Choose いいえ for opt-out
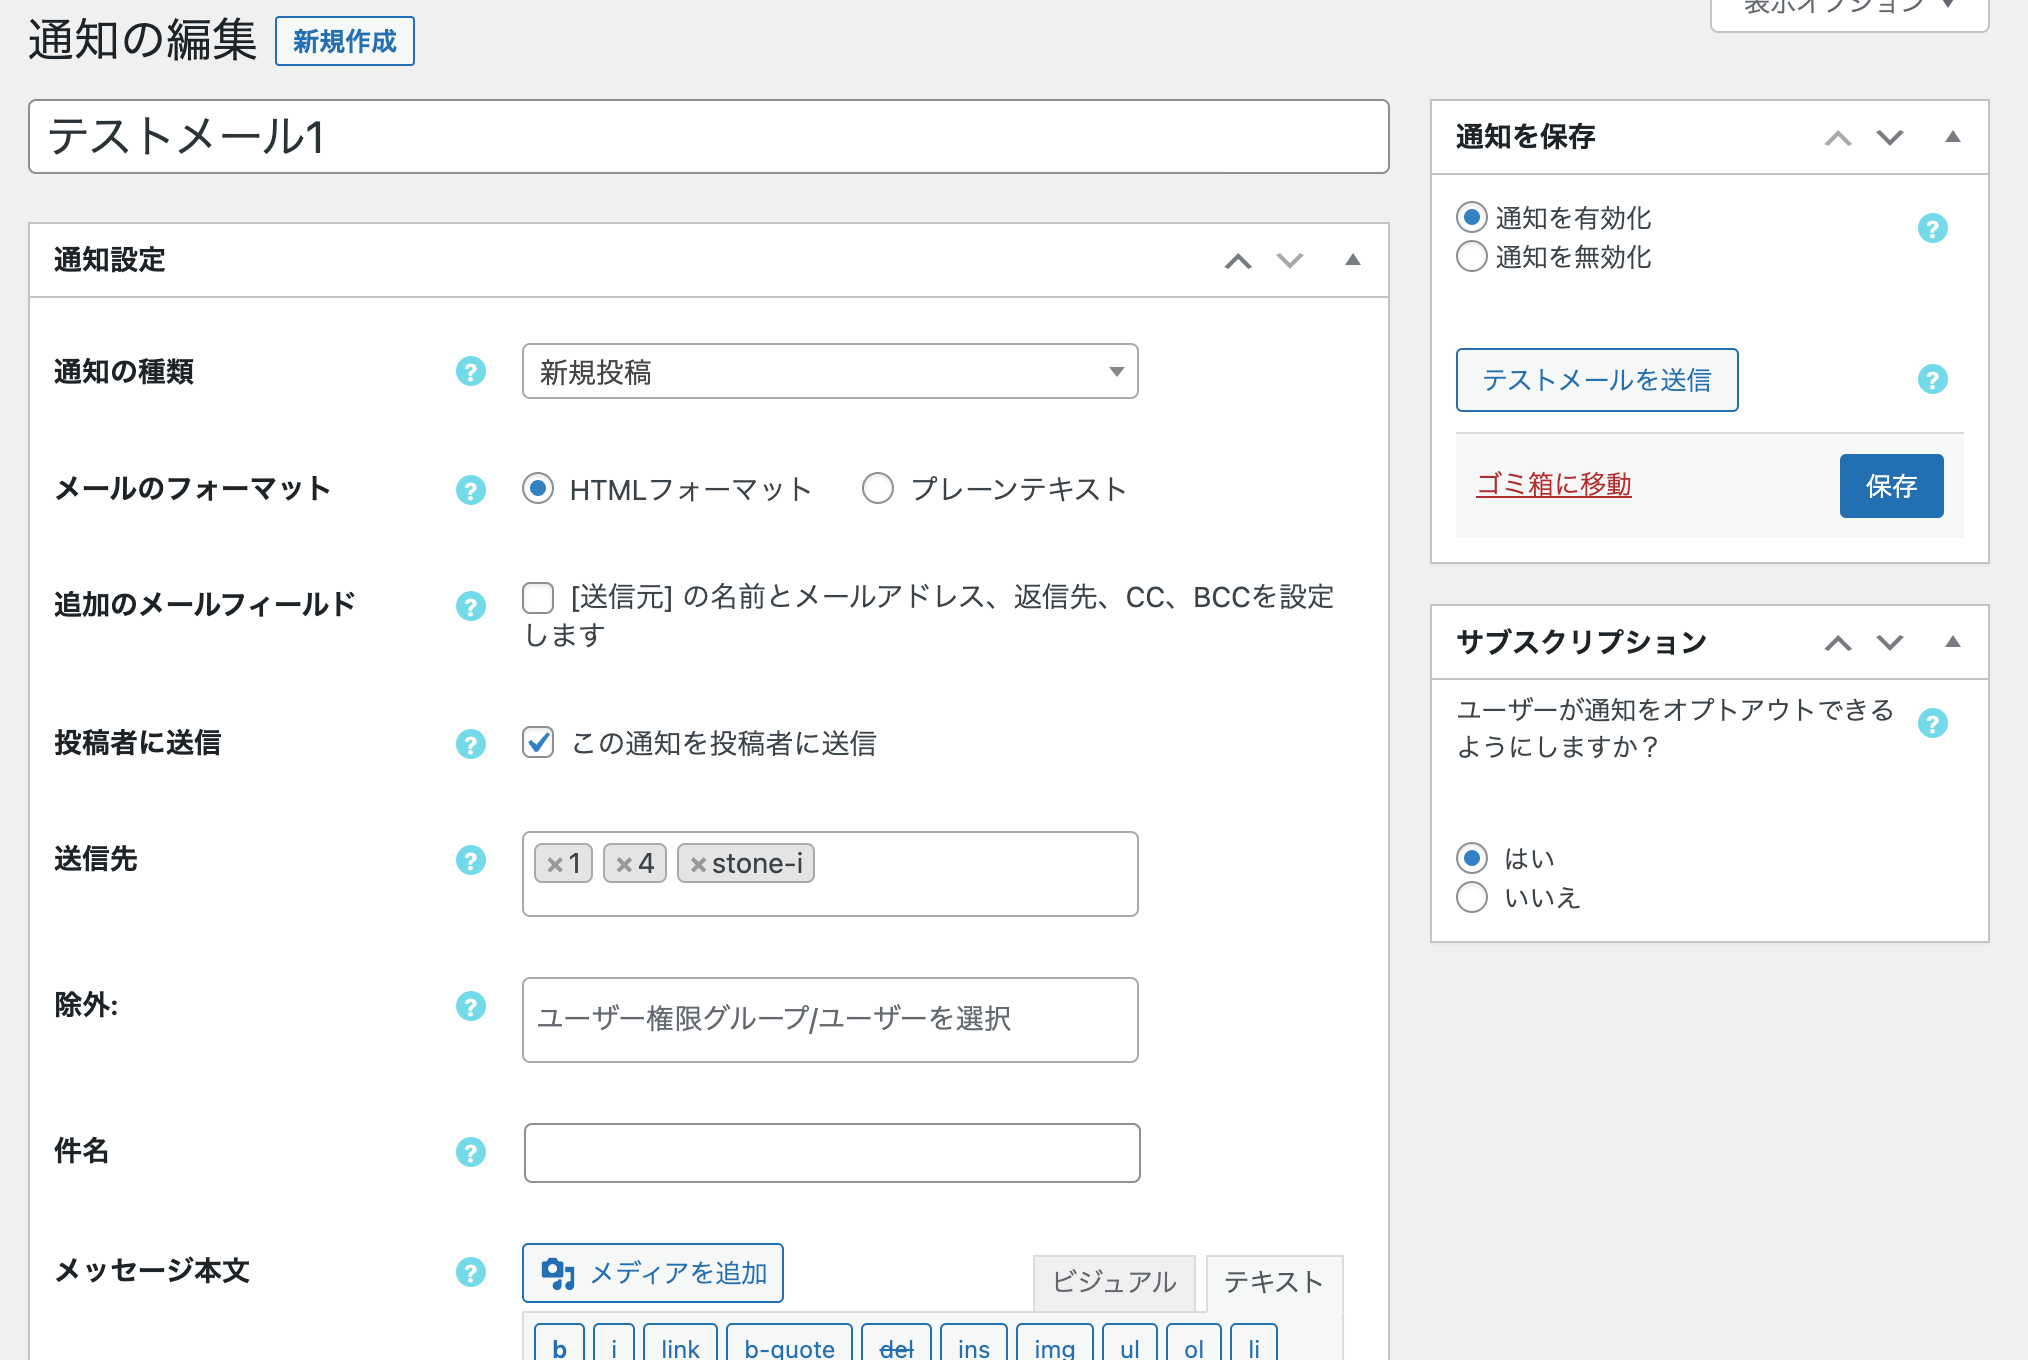 point(1472,897)
